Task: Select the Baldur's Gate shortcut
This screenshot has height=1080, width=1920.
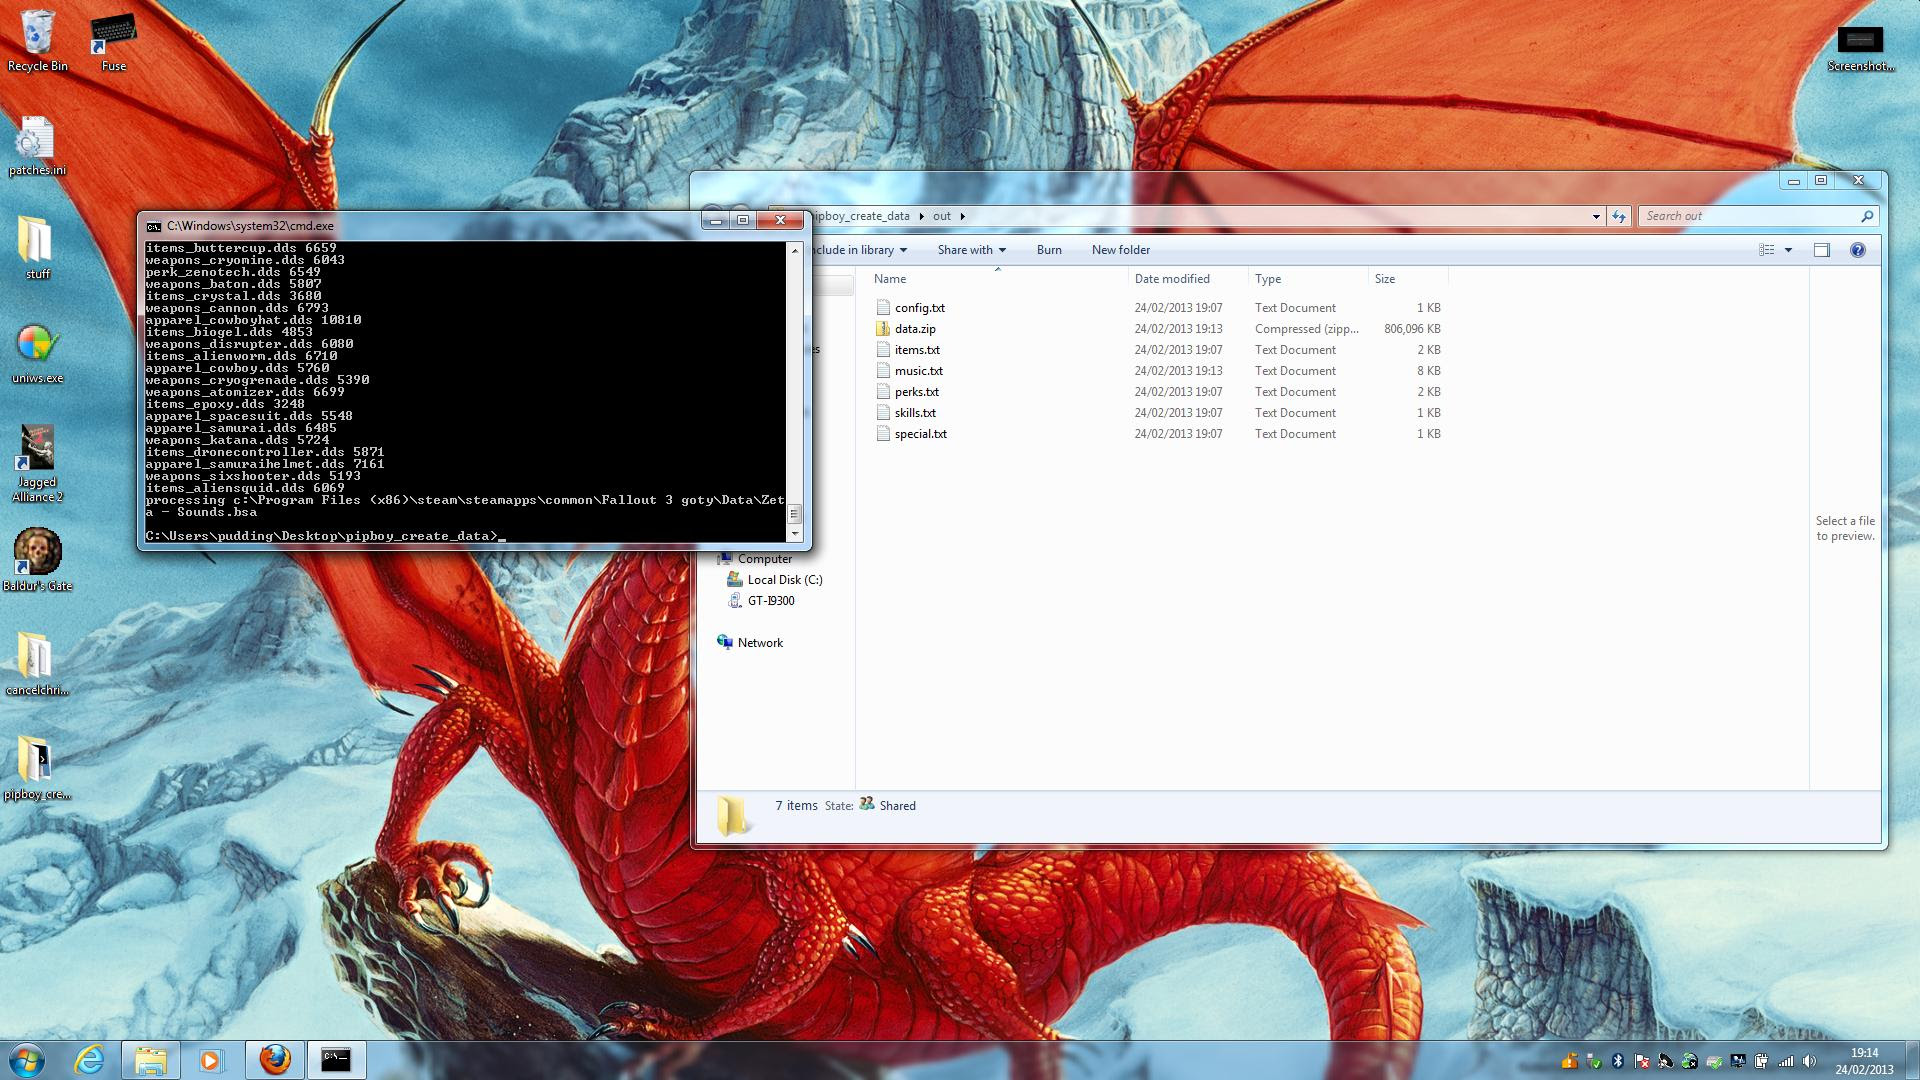Action: point(37,560)
